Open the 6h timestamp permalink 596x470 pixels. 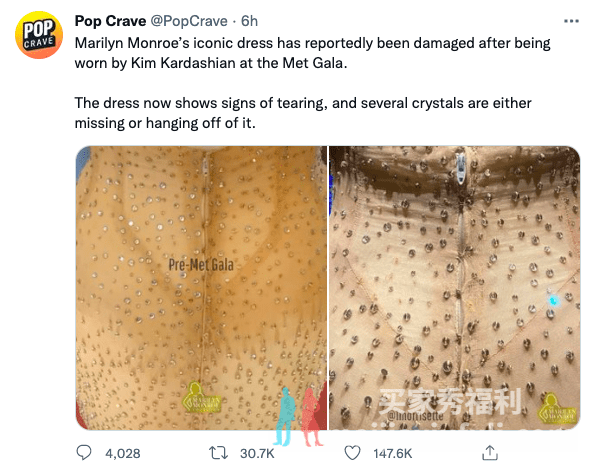[x=249, y=21]
